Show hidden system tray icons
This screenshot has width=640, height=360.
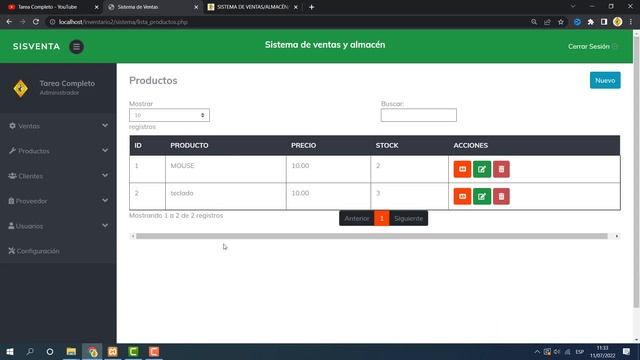tap(537, 351)
